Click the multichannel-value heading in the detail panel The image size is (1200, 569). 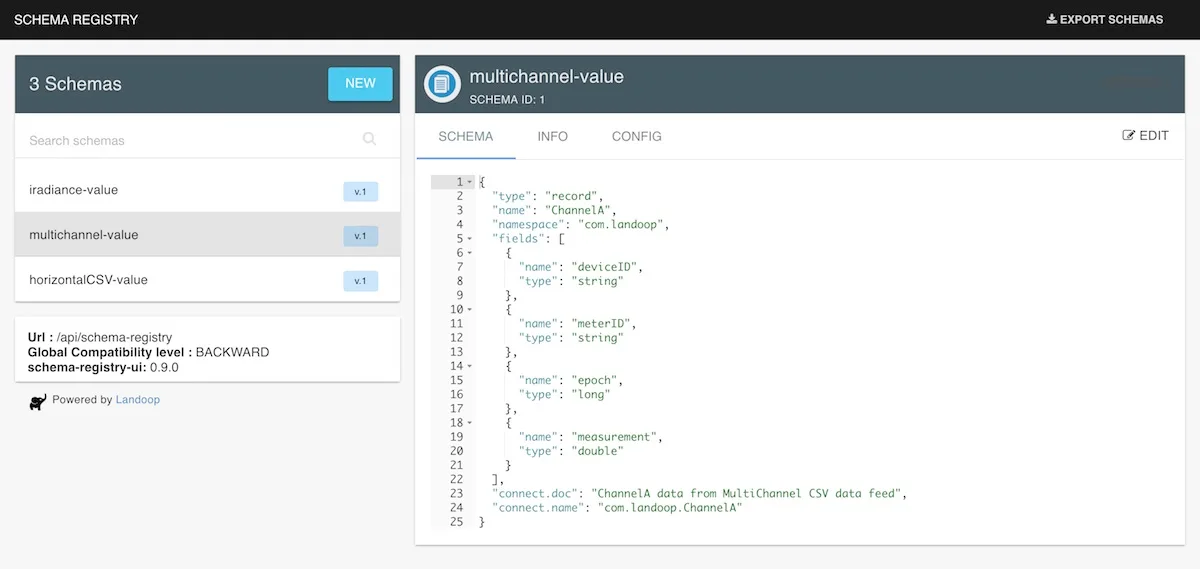point(546,76)
